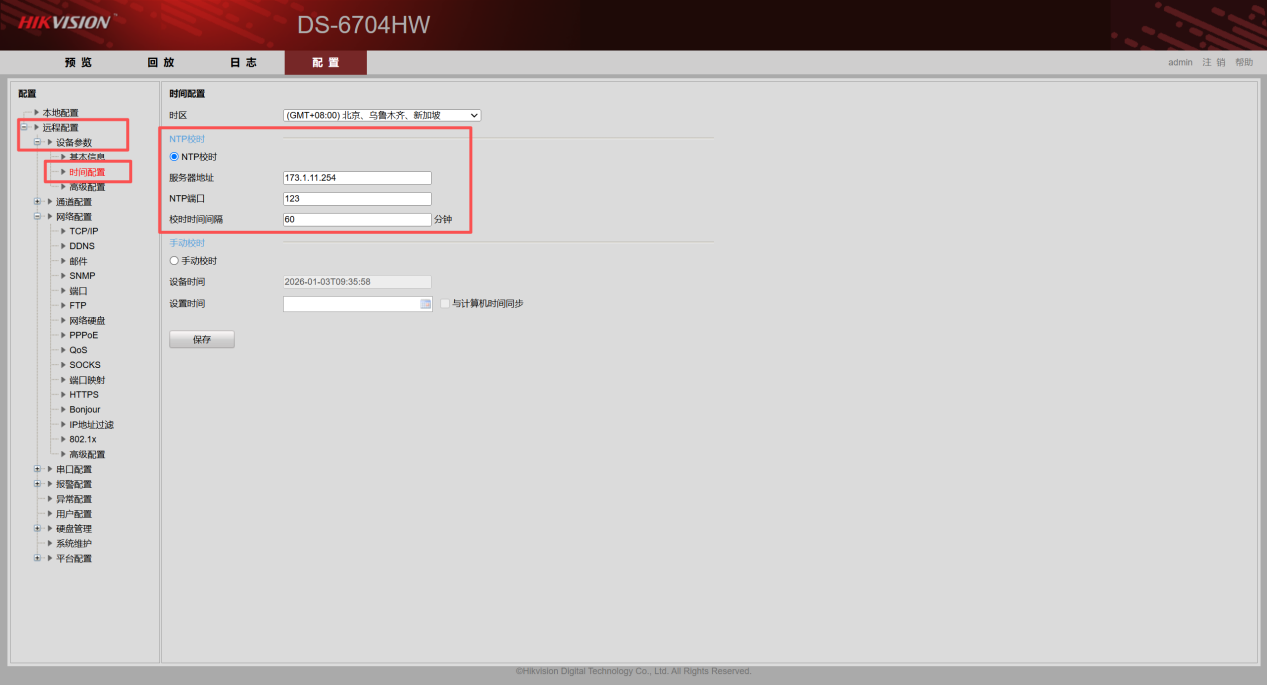Open the 帮助 help link

pyautogui.click(x=1243, y=62)
